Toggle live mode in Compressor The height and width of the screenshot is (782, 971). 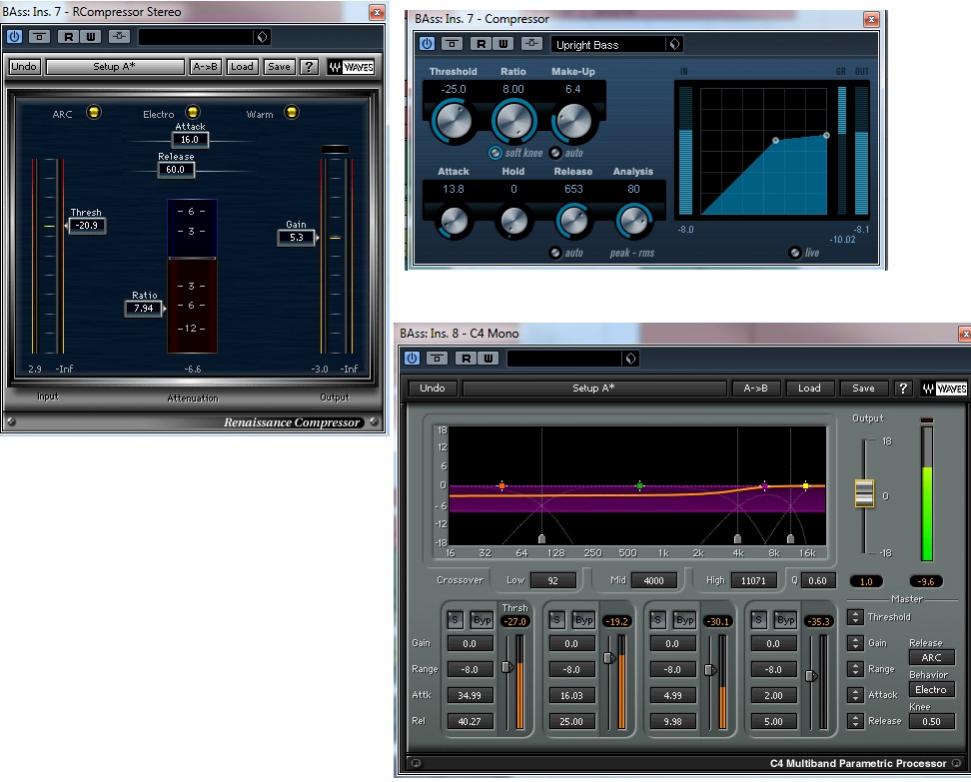pyautogui.click(x=795, y=252)
